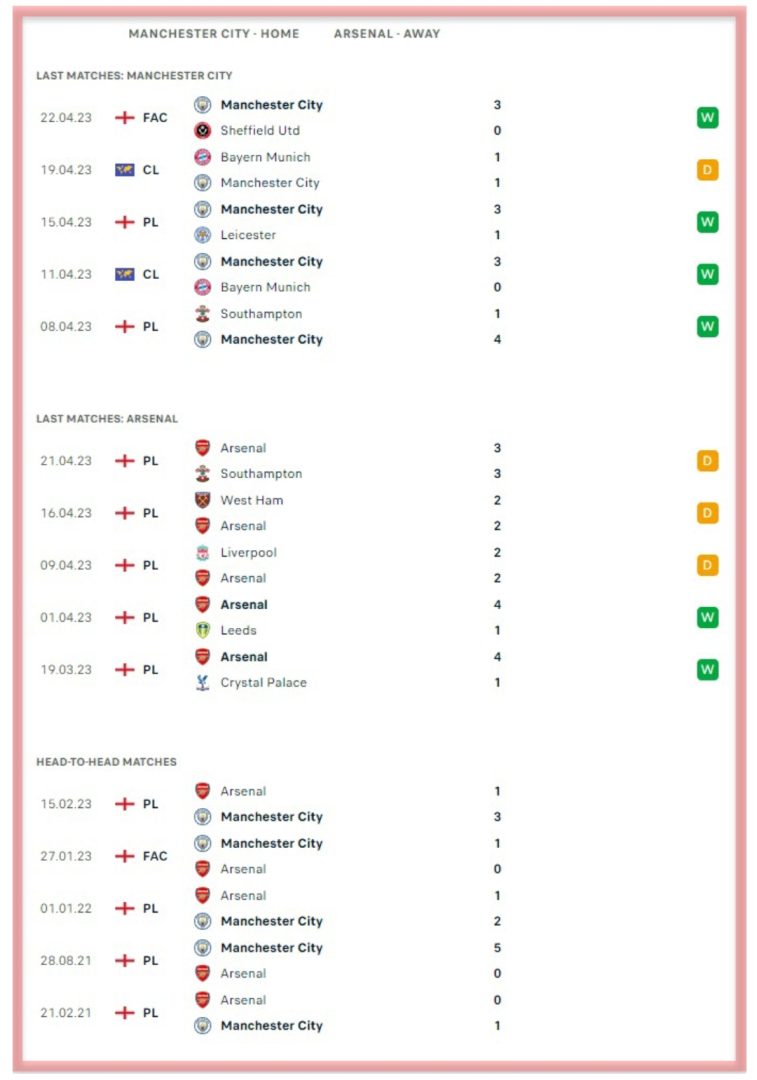The image size is (757, 1080).
Task: Click the Southampton crest in 08.04.23 match
Action: (x=203, y=313)
